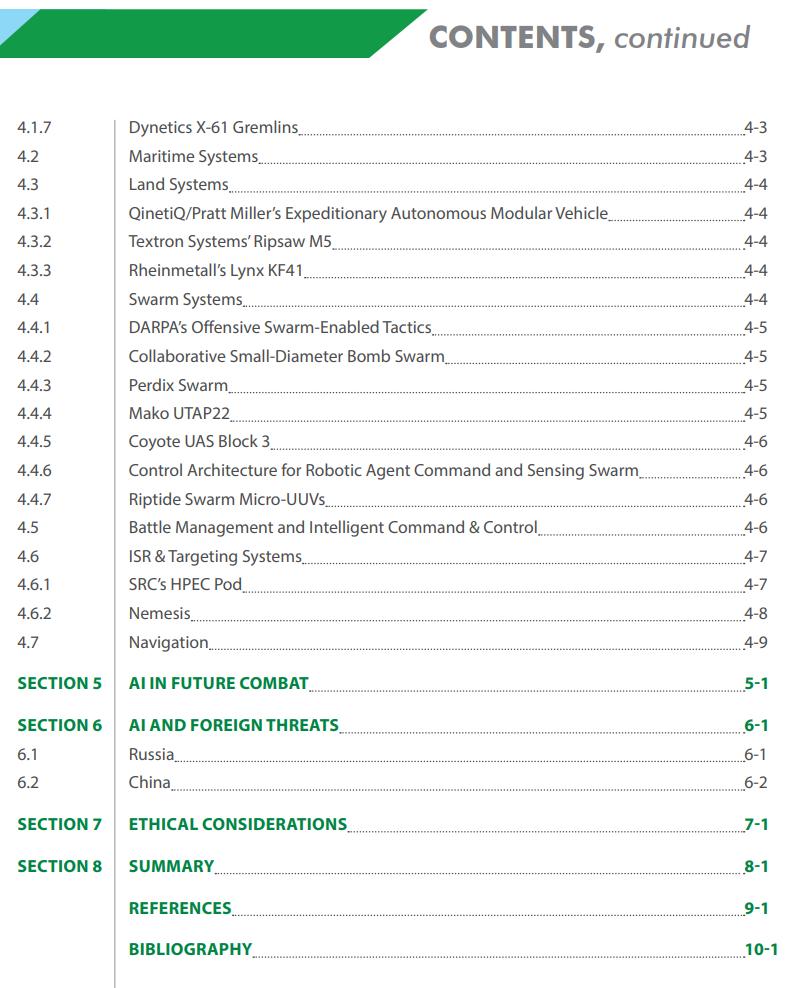Click section number 4.4.7

click(34, 500)
